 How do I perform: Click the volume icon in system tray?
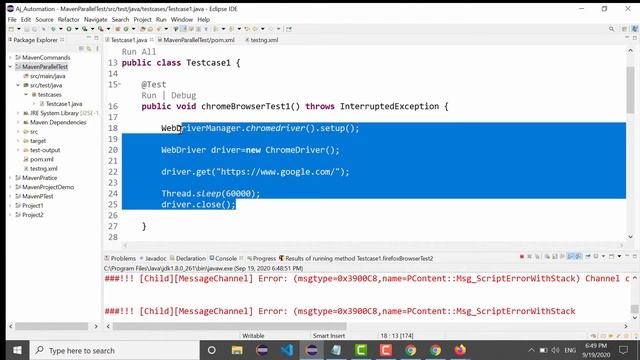pos(555,350)
